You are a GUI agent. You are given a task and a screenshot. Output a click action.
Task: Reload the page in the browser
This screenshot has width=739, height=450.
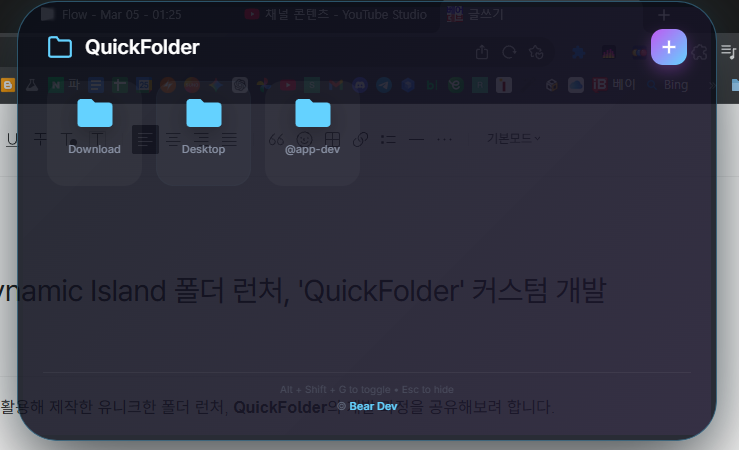click(x=509, y=52)
